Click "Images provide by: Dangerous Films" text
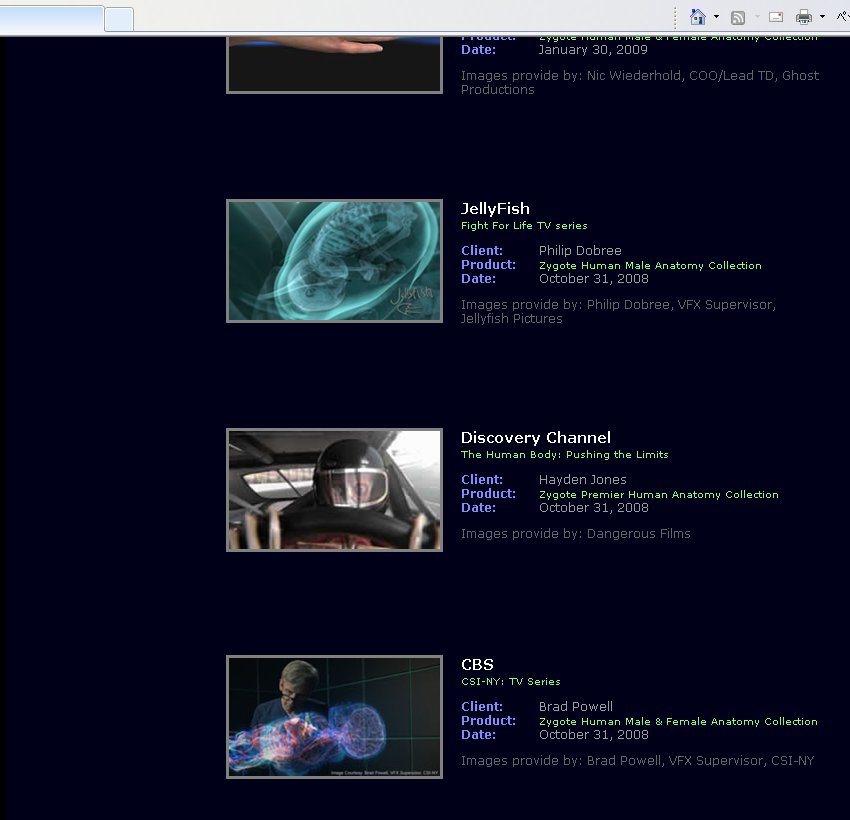Viewport: 850px width, 820px height. [576, 534]
